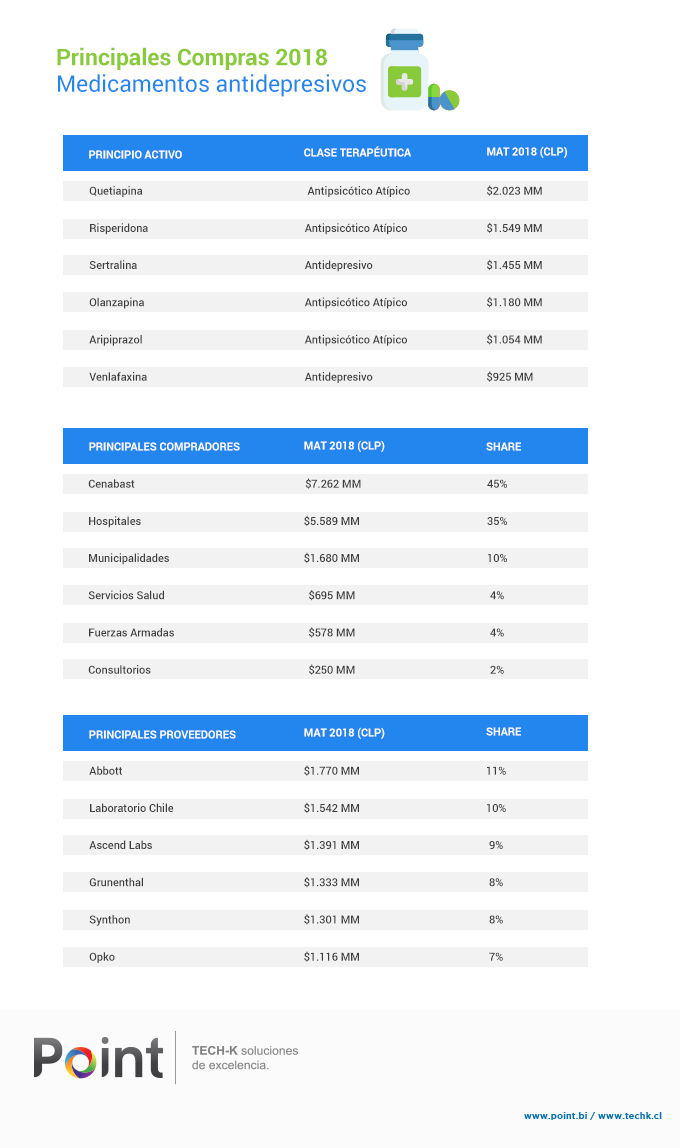Click the Opko row amount $1.116 MM

tap(332, 957)
